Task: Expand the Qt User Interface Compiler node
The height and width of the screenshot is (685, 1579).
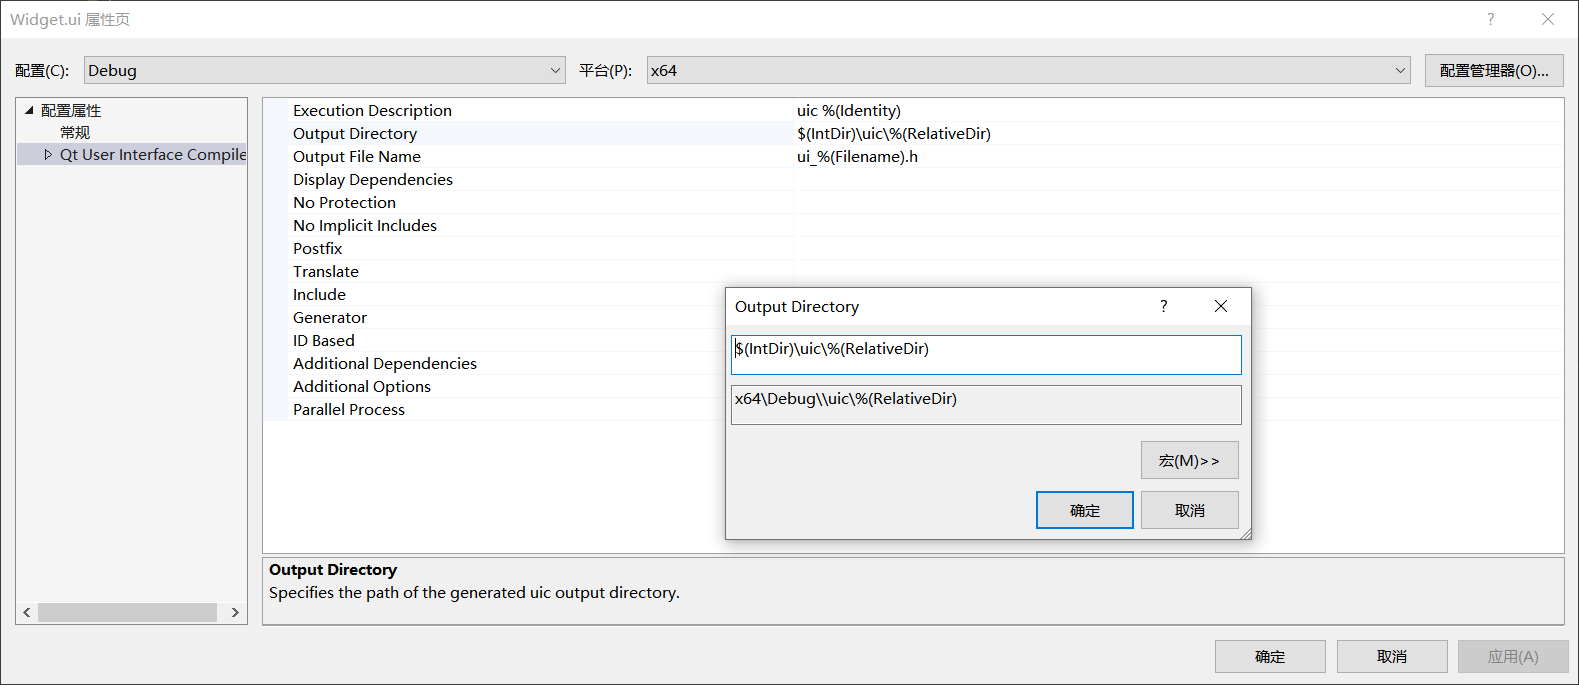Action: point(48,154)
